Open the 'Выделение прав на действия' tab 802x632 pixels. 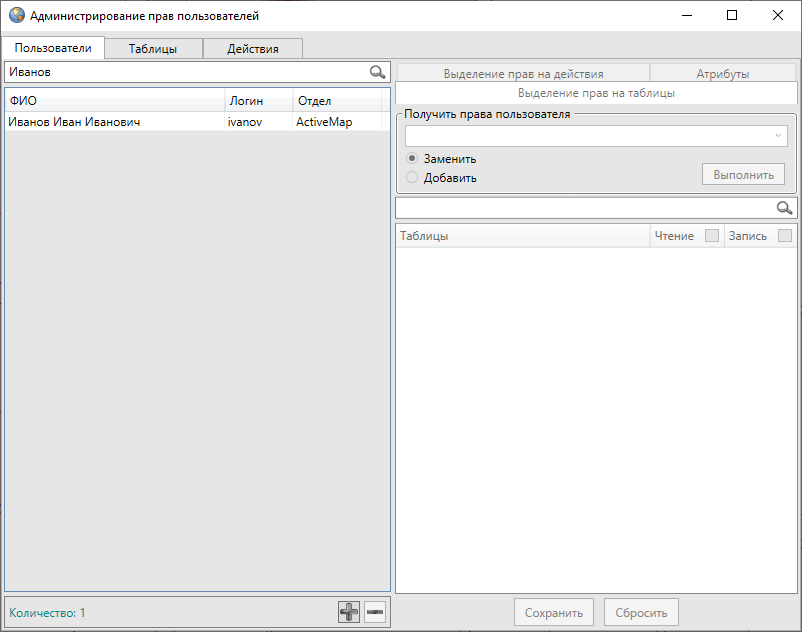523,74
